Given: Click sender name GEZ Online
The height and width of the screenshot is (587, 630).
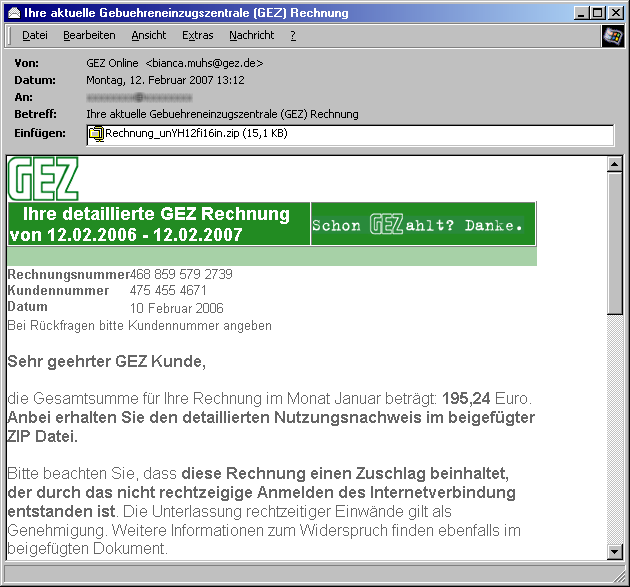Looking at the screenshot, I should point(112,63).
